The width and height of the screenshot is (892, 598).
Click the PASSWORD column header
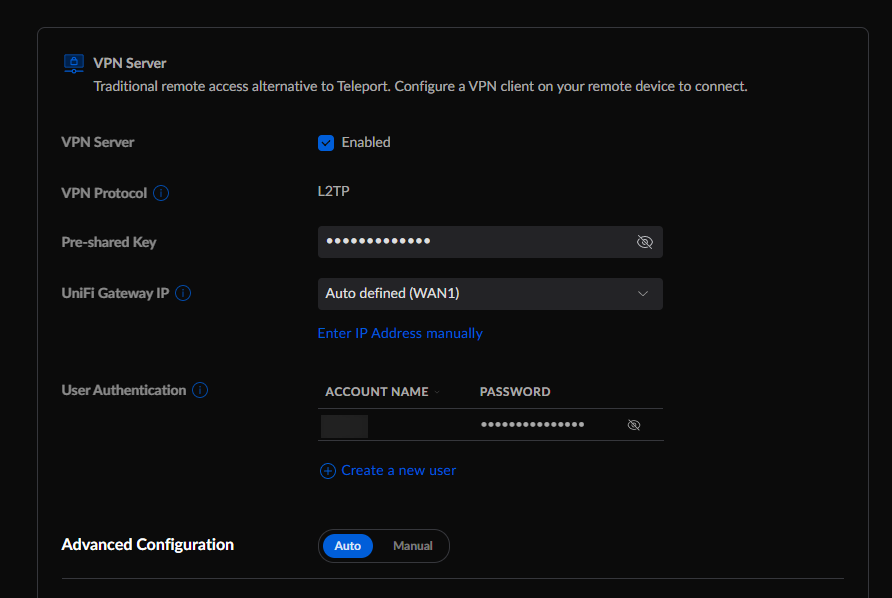(515, 392)
